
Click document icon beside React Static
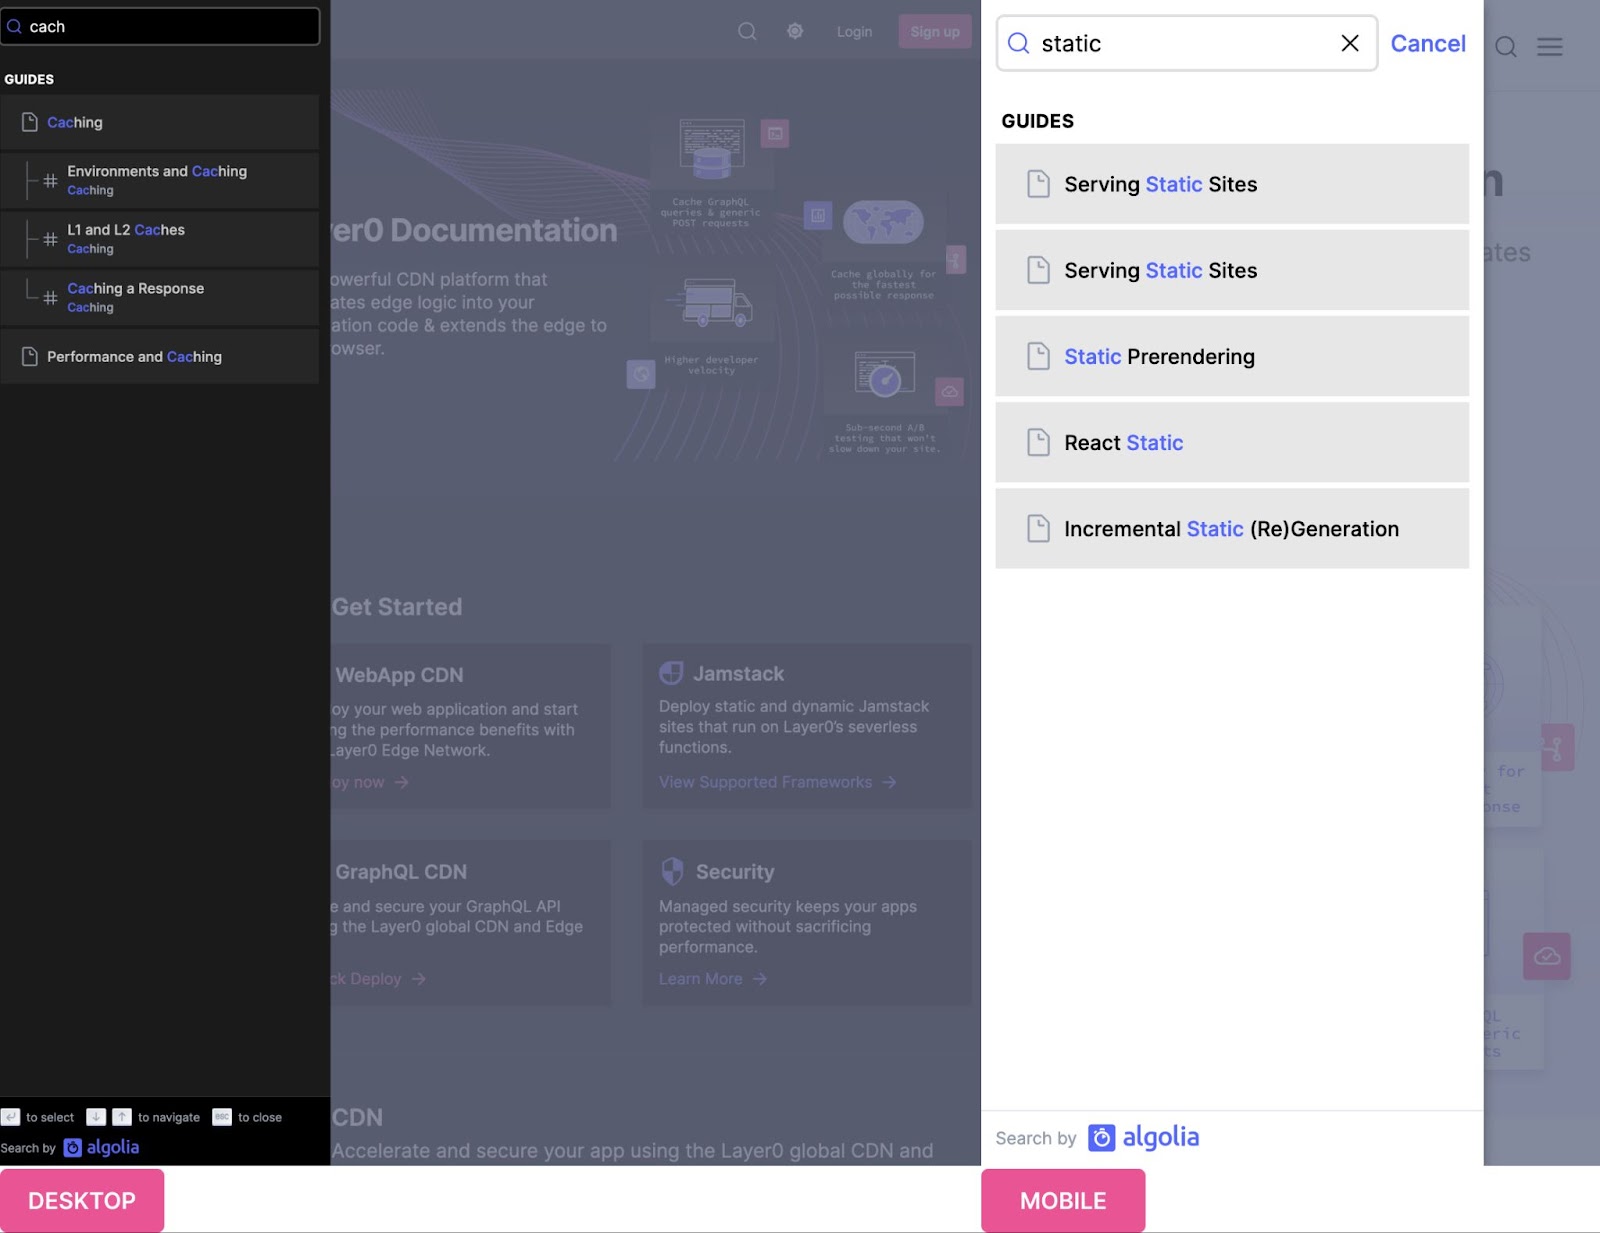1039,442
